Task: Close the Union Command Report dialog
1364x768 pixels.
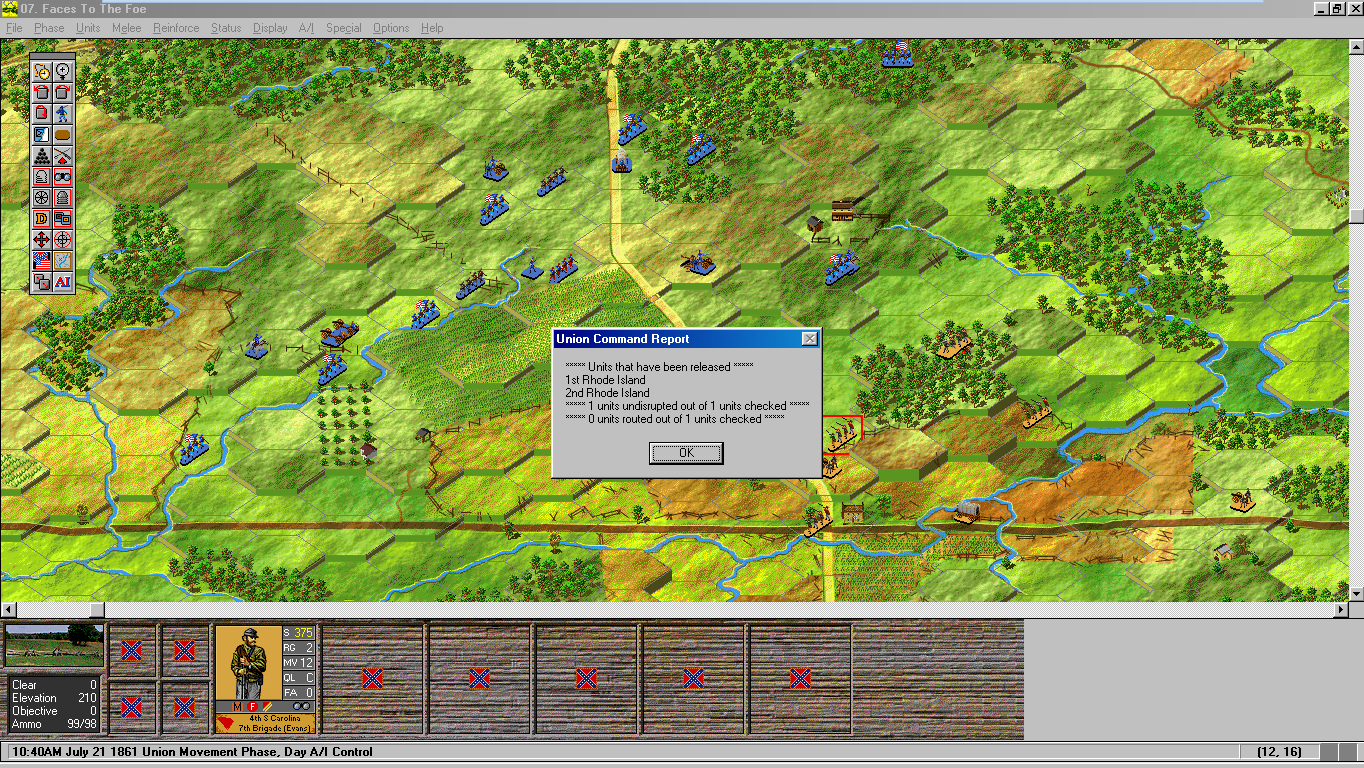Action: tap(809, 339)
